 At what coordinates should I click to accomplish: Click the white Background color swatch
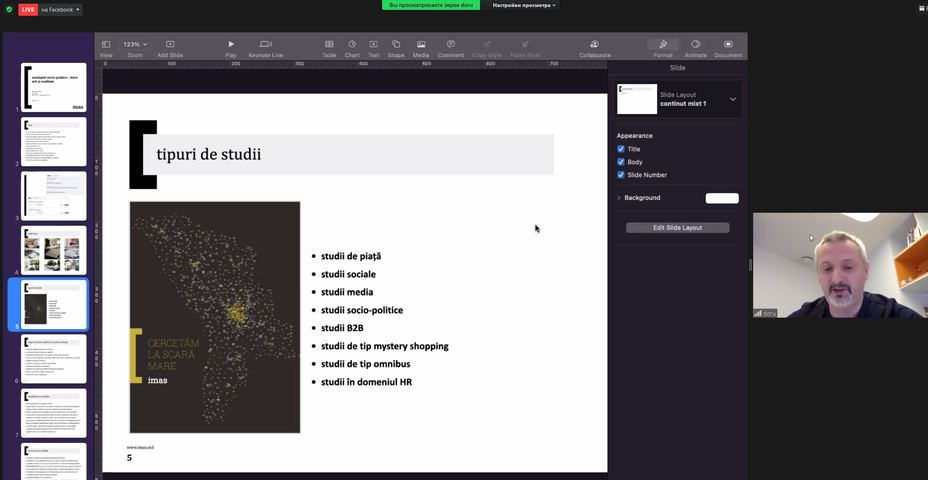pos(722,198)
